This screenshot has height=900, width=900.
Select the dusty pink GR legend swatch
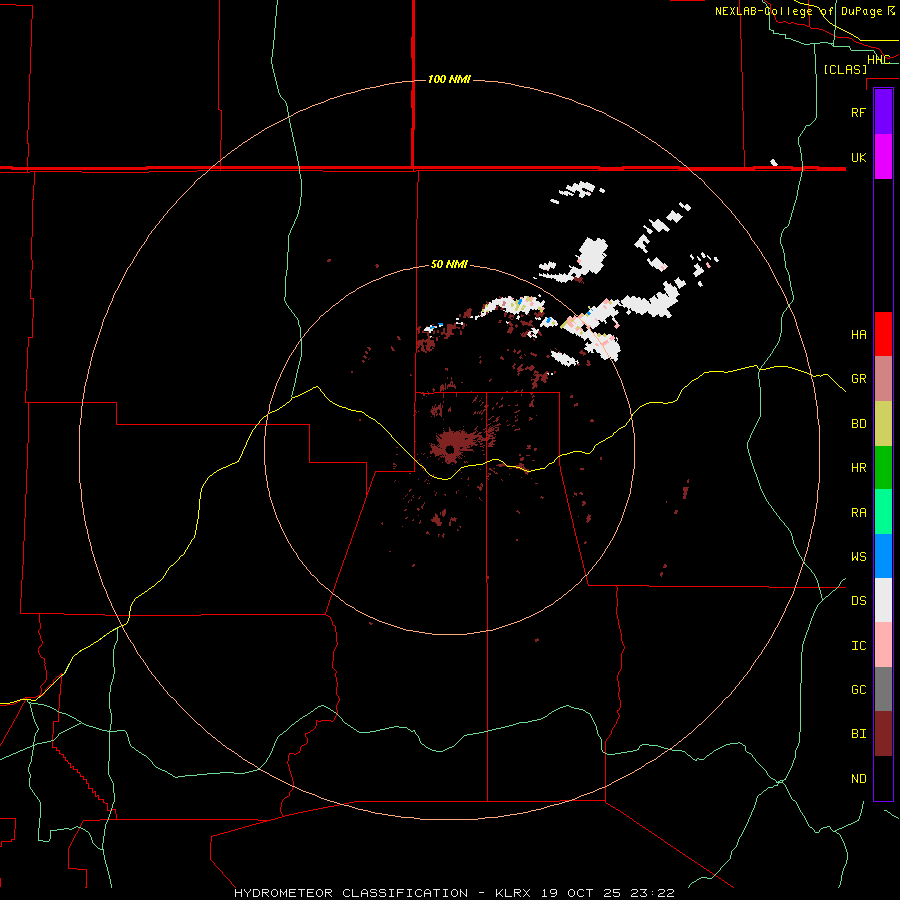click(x=883, y=379)
